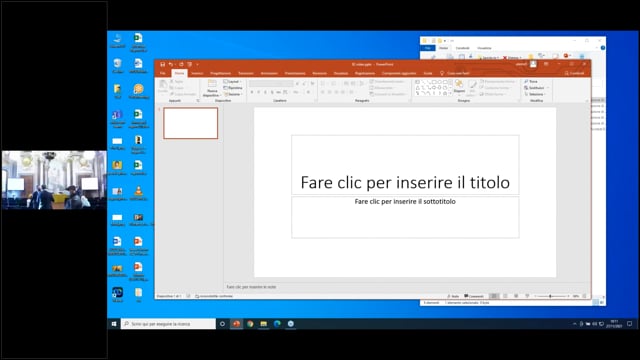
Task: Open the shapes gallery in Disegno group
Action: (x=433, y=88)
